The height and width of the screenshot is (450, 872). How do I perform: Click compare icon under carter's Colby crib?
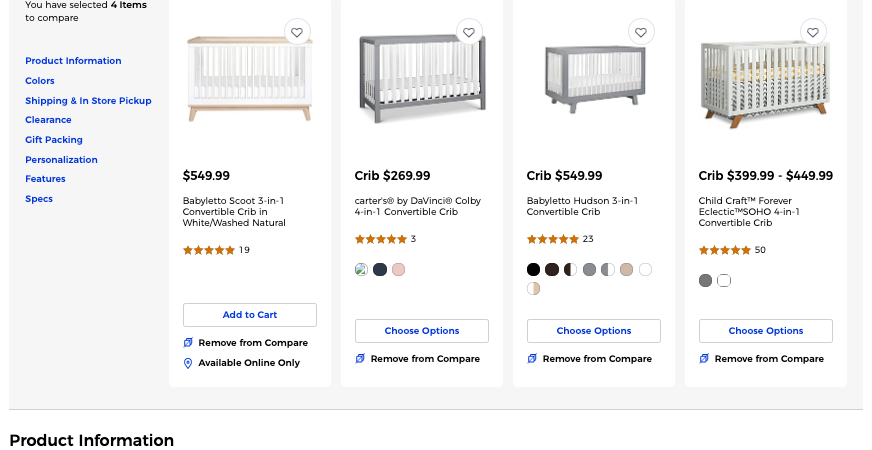[360, 359]
